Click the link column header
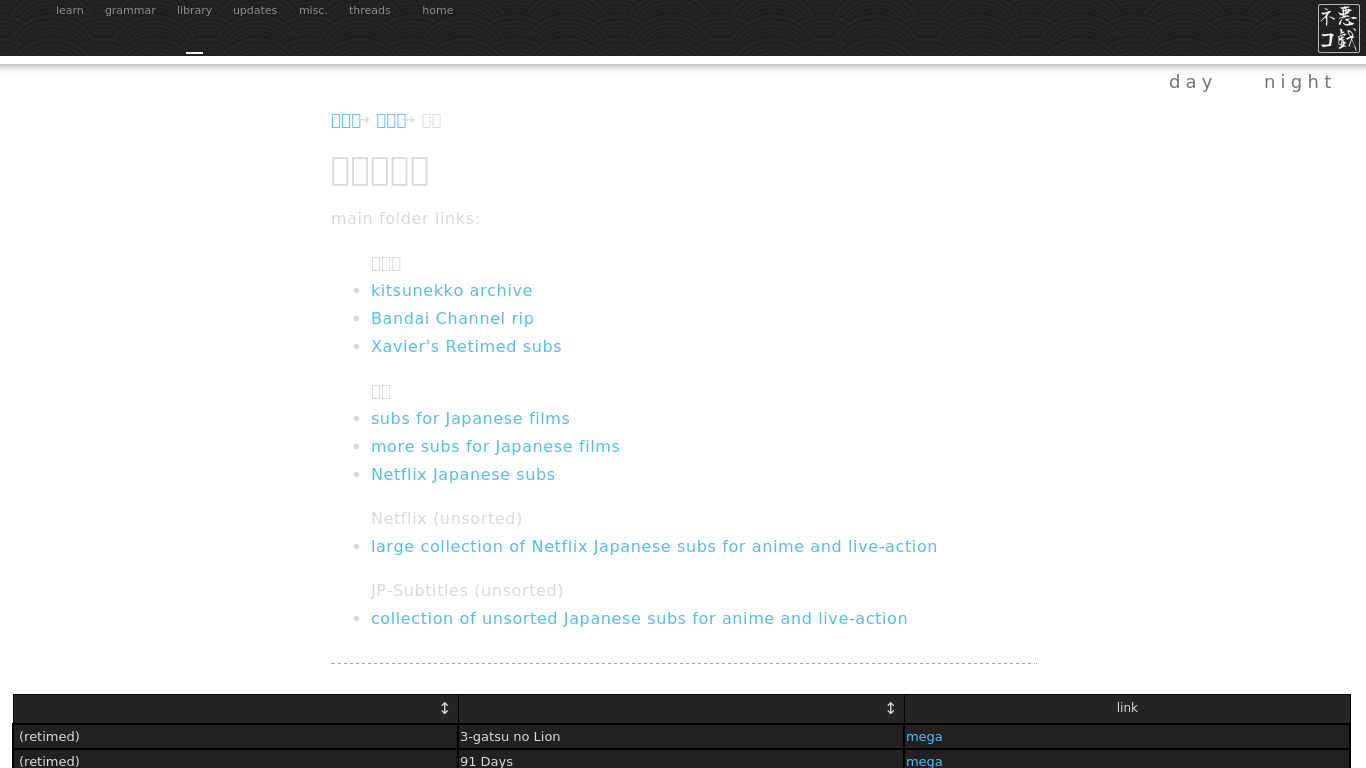Screen dimensions: 1366x768 pos(1127,708)
